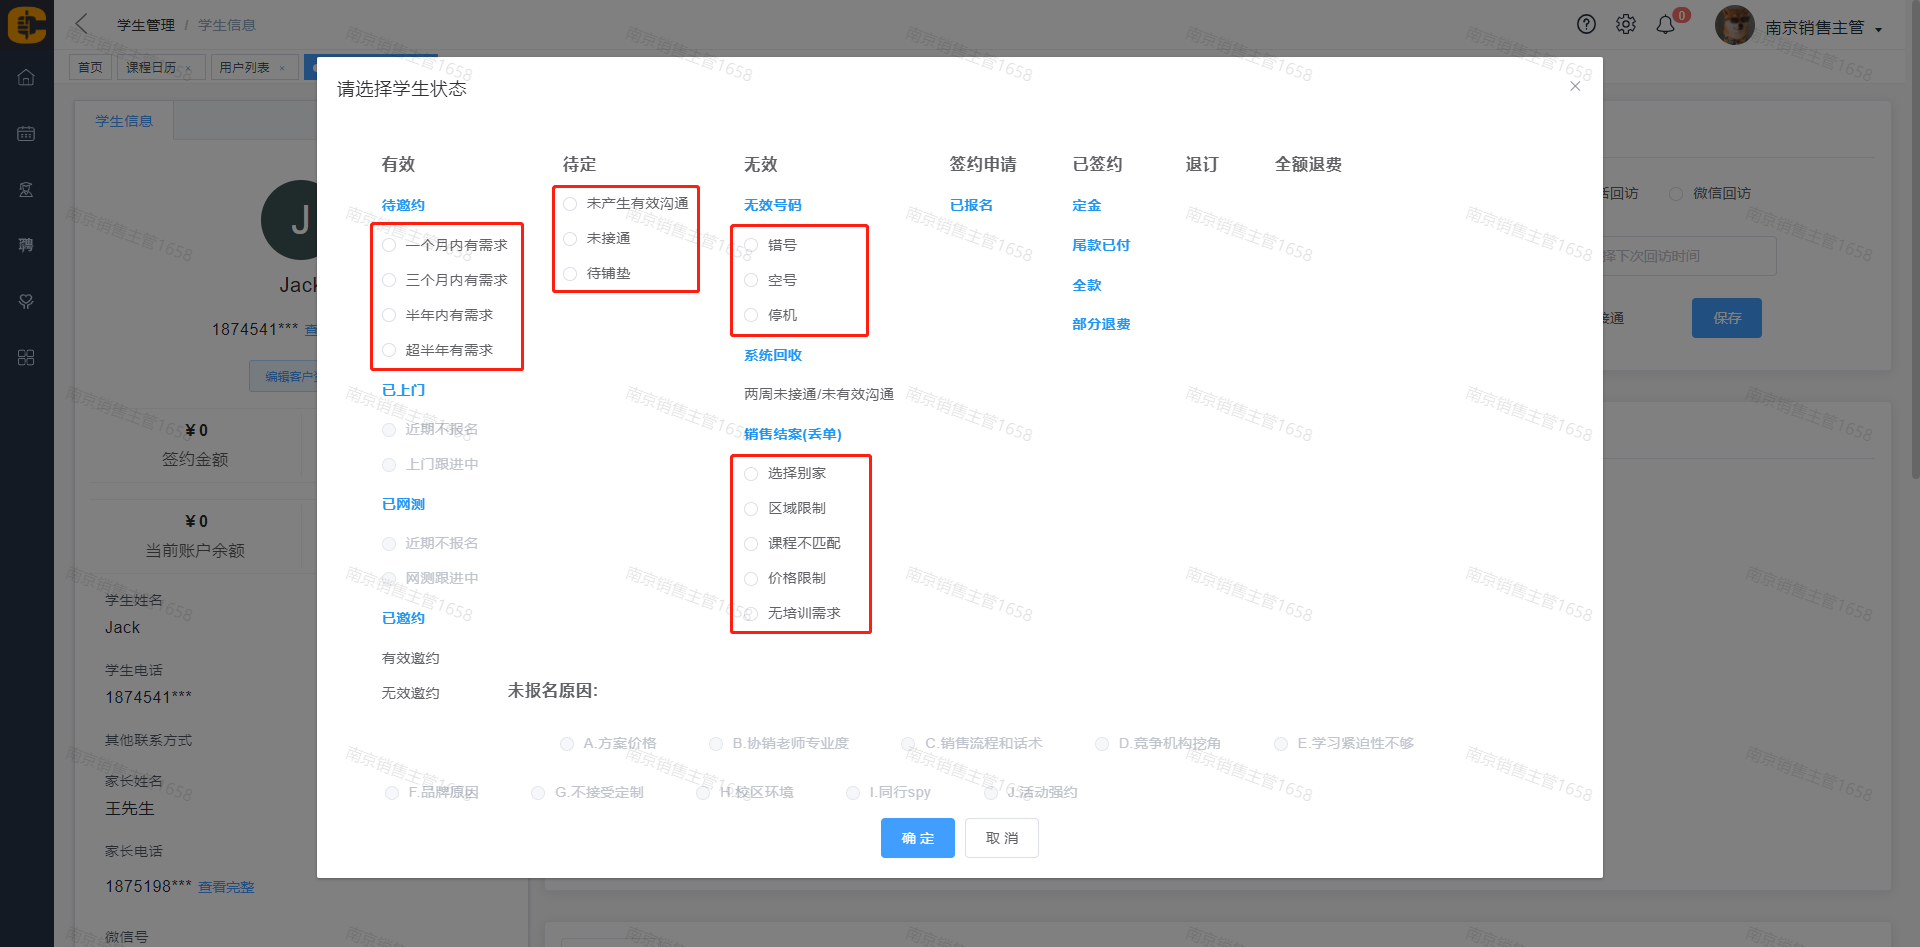Screen dimensions: 1920x947
Task: Select the 一个月内有需求 radio option
Action: coord(390,245)
